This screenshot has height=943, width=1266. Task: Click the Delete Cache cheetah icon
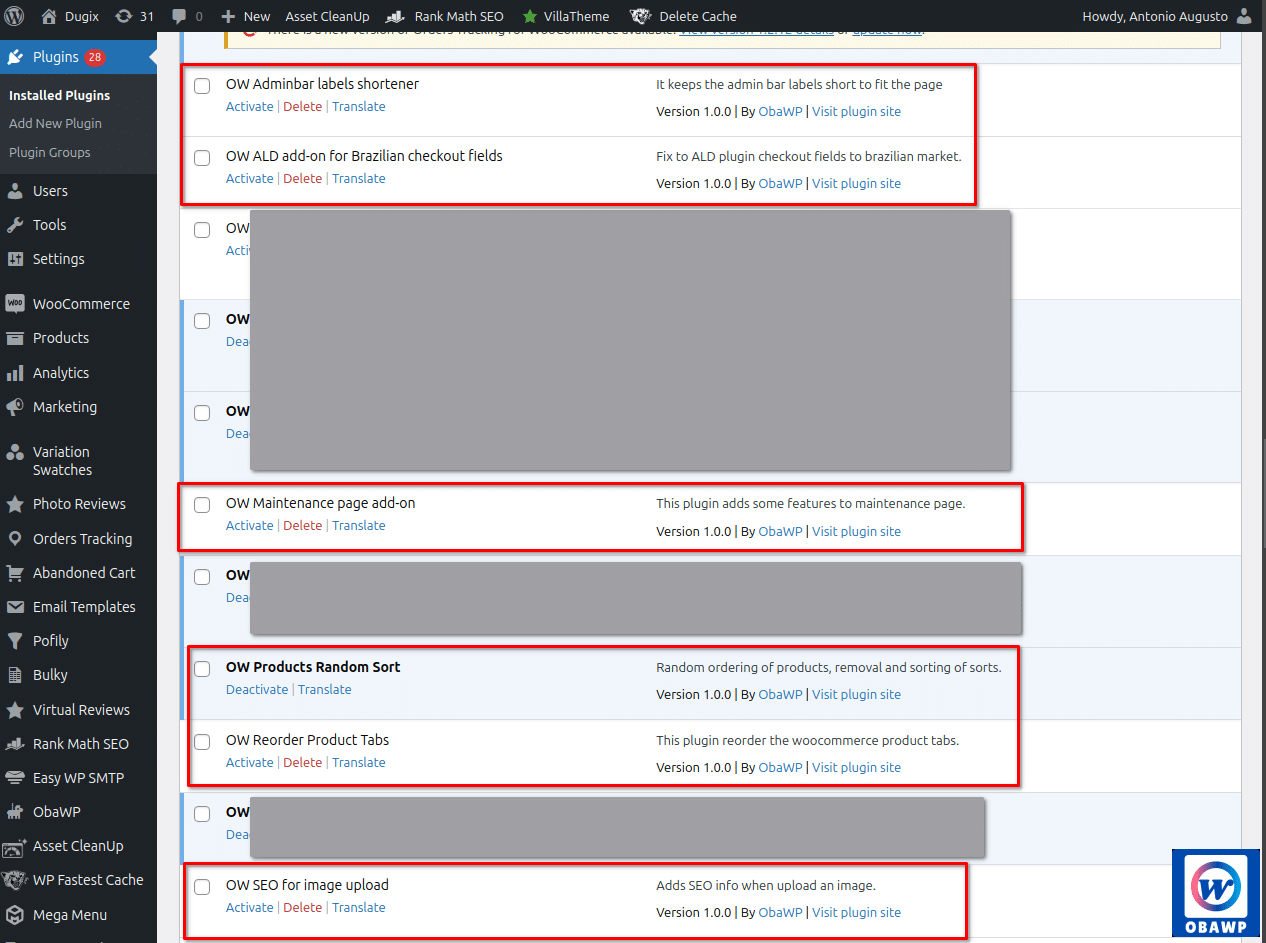641,16
